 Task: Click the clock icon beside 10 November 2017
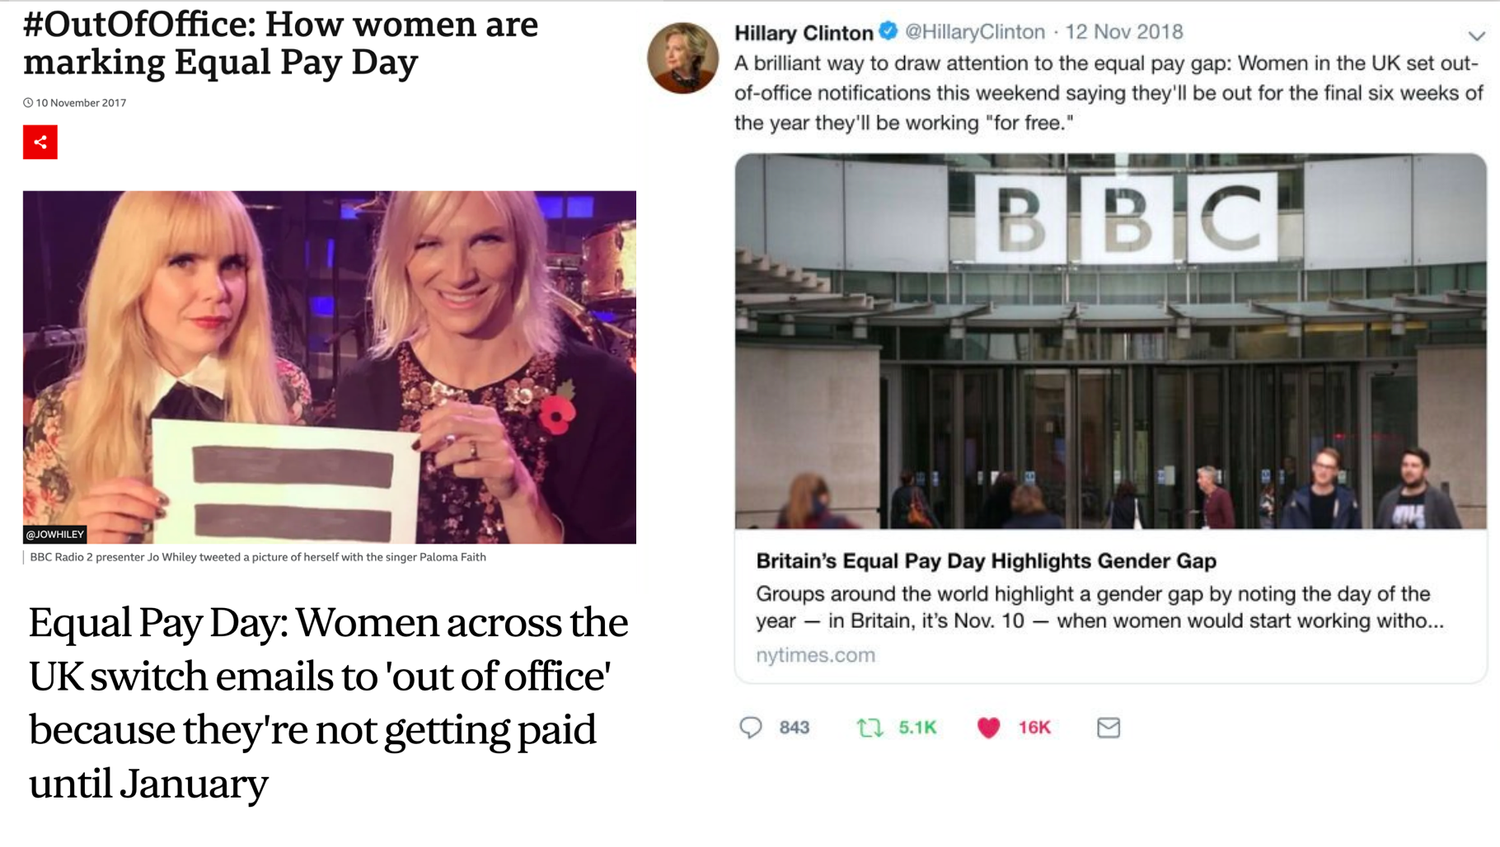point(28,103)
